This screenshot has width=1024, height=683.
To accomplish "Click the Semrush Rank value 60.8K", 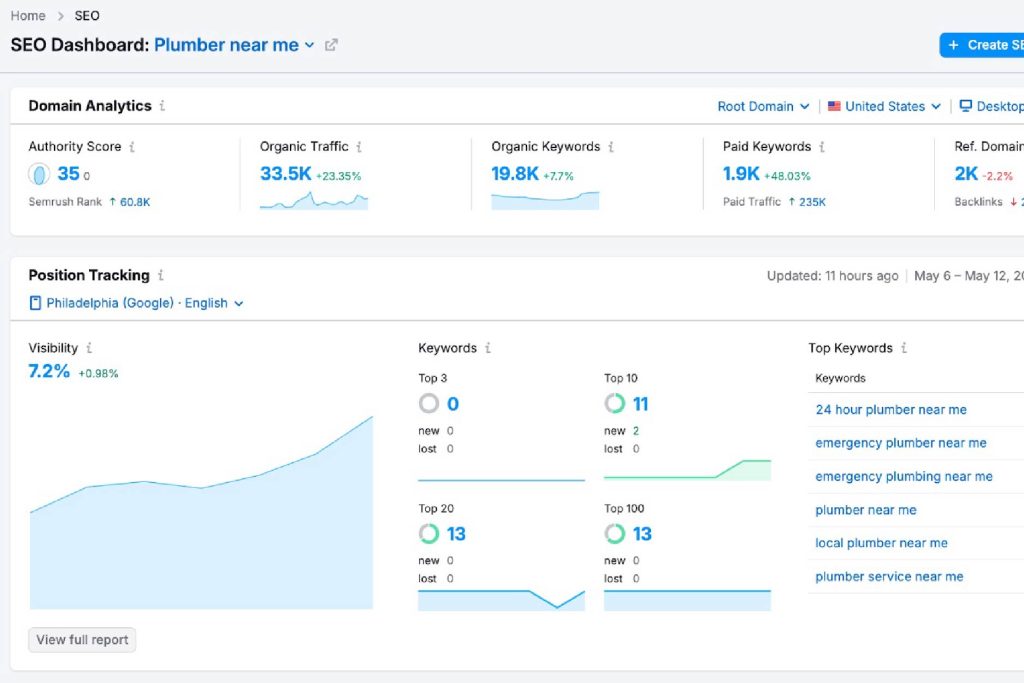I will (135, 202).
